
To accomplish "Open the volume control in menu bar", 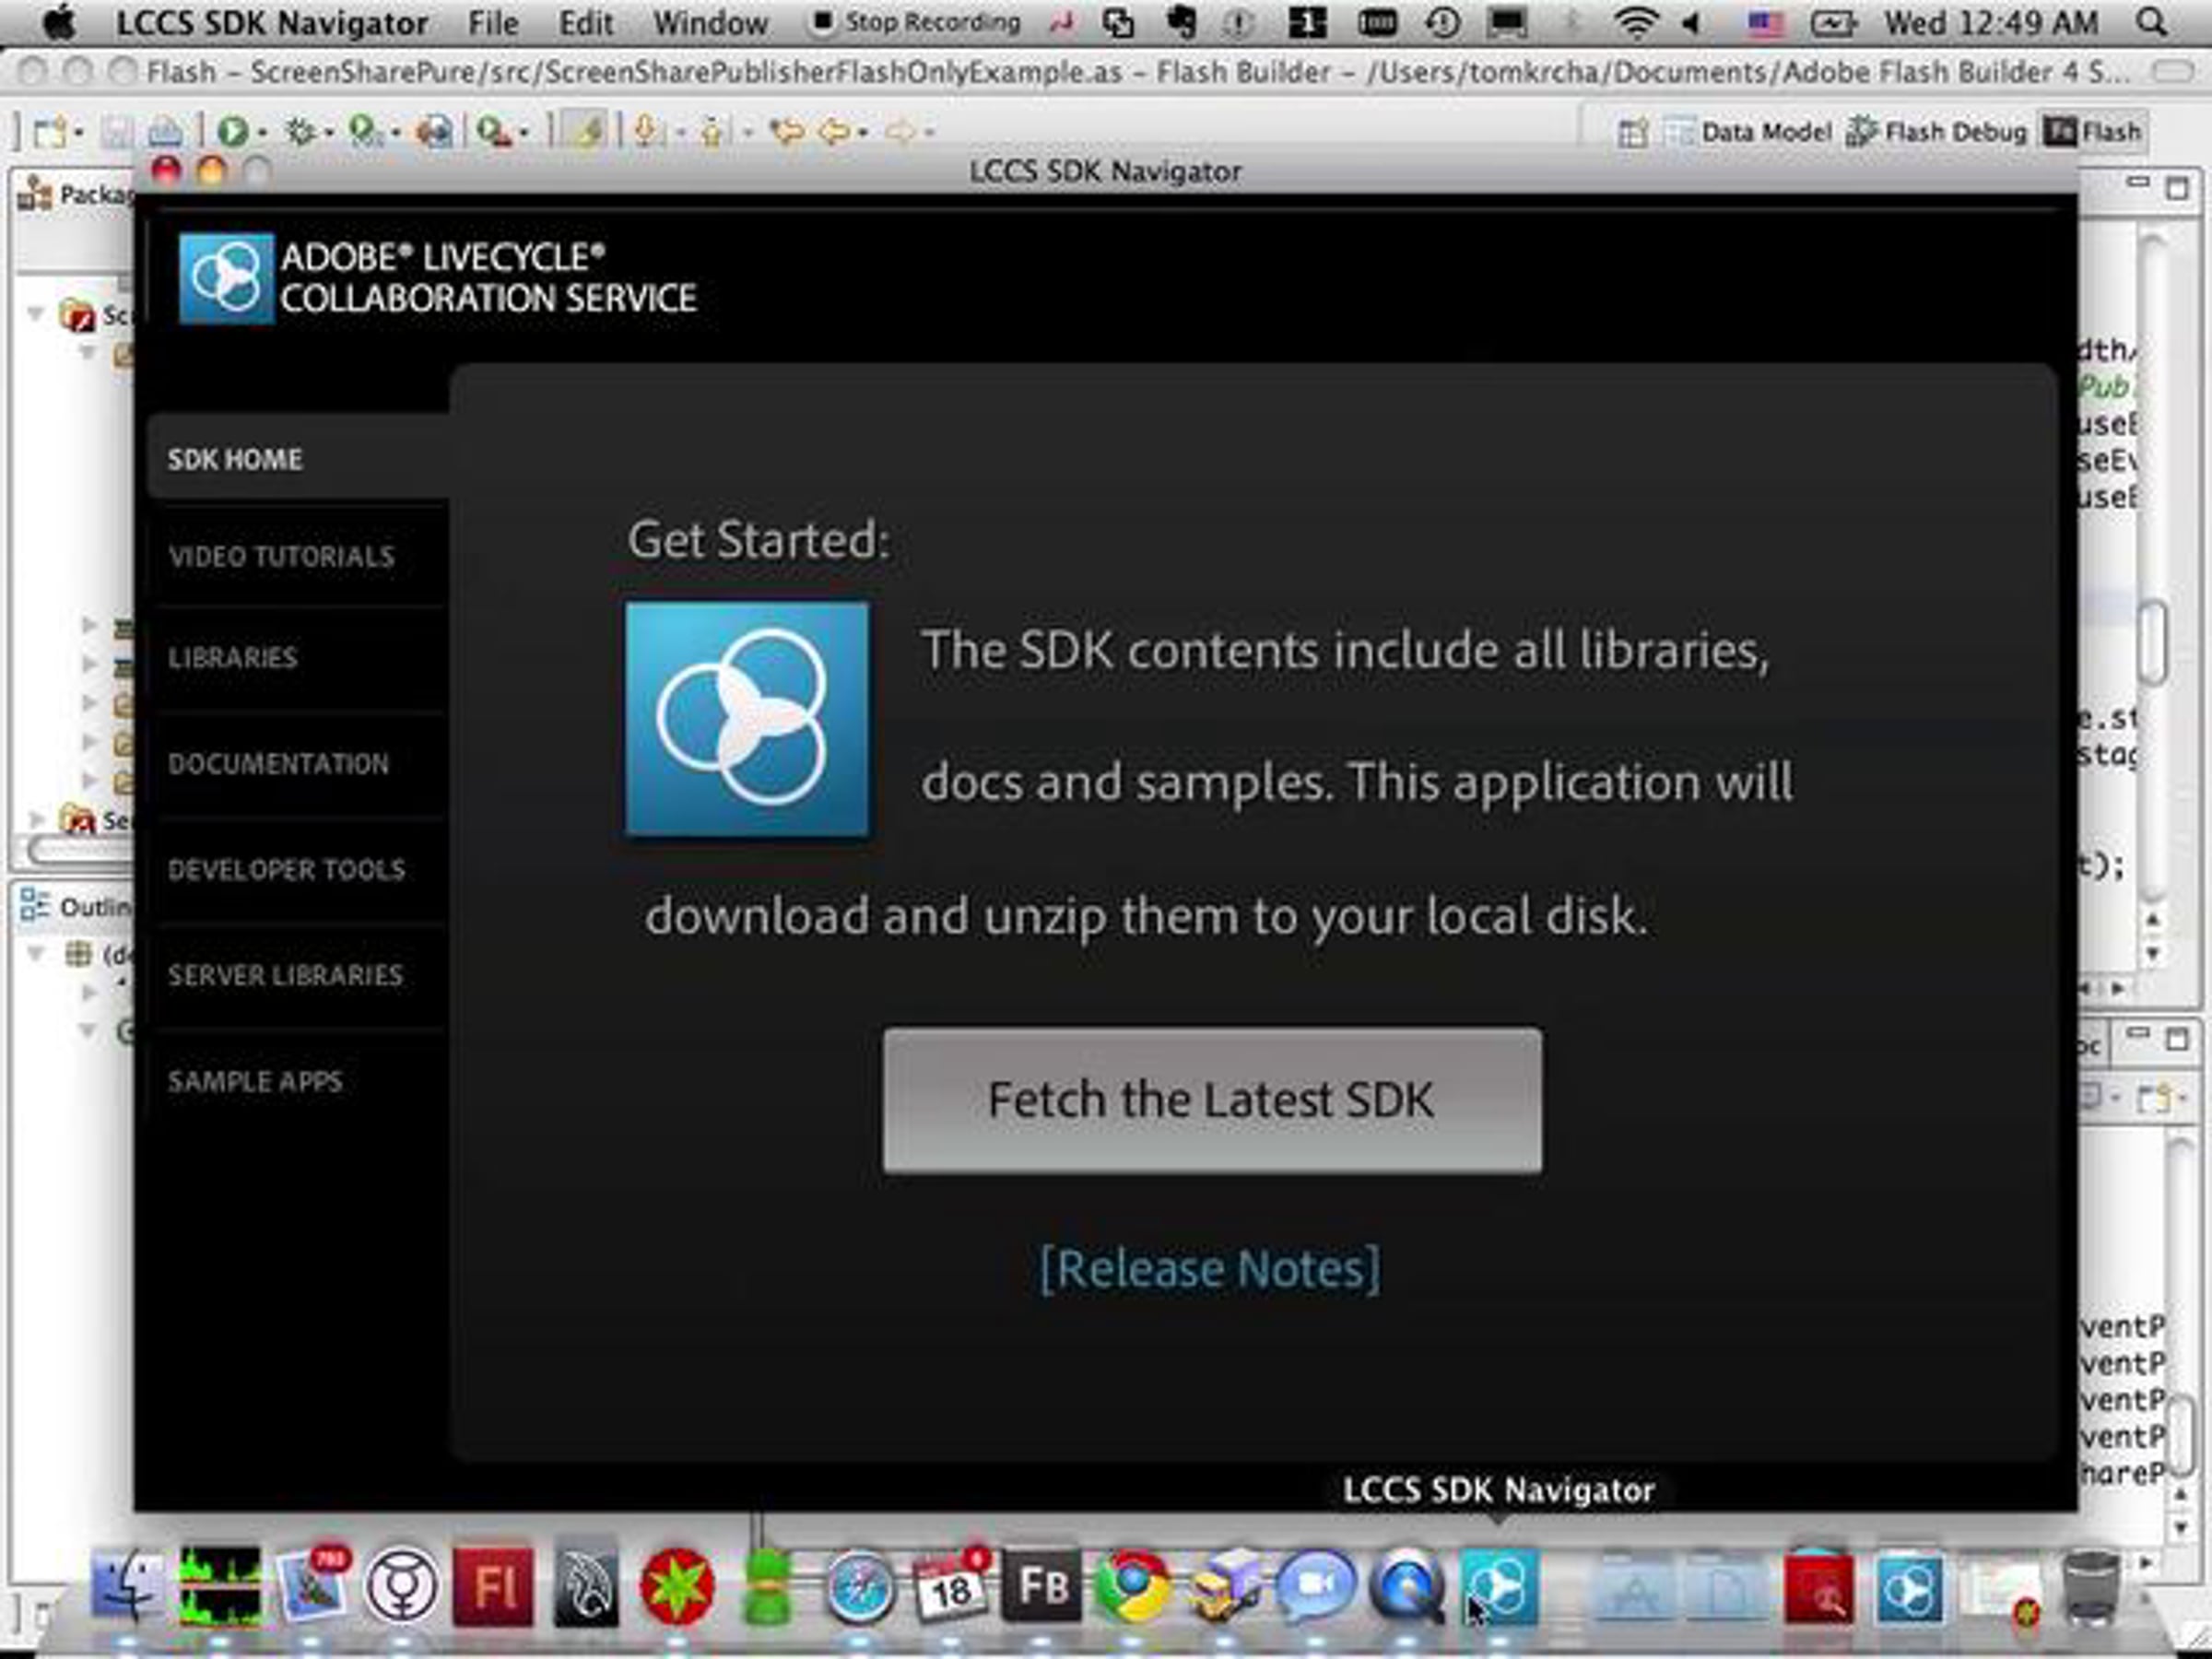I will (x=1692, y=23).
